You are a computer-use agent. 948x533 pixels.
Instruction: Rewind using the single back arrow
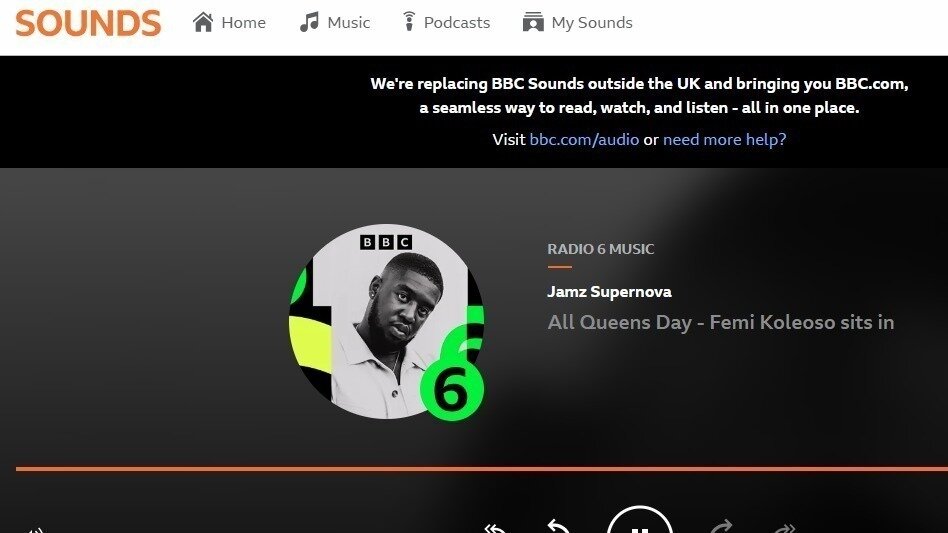point(559,526)
